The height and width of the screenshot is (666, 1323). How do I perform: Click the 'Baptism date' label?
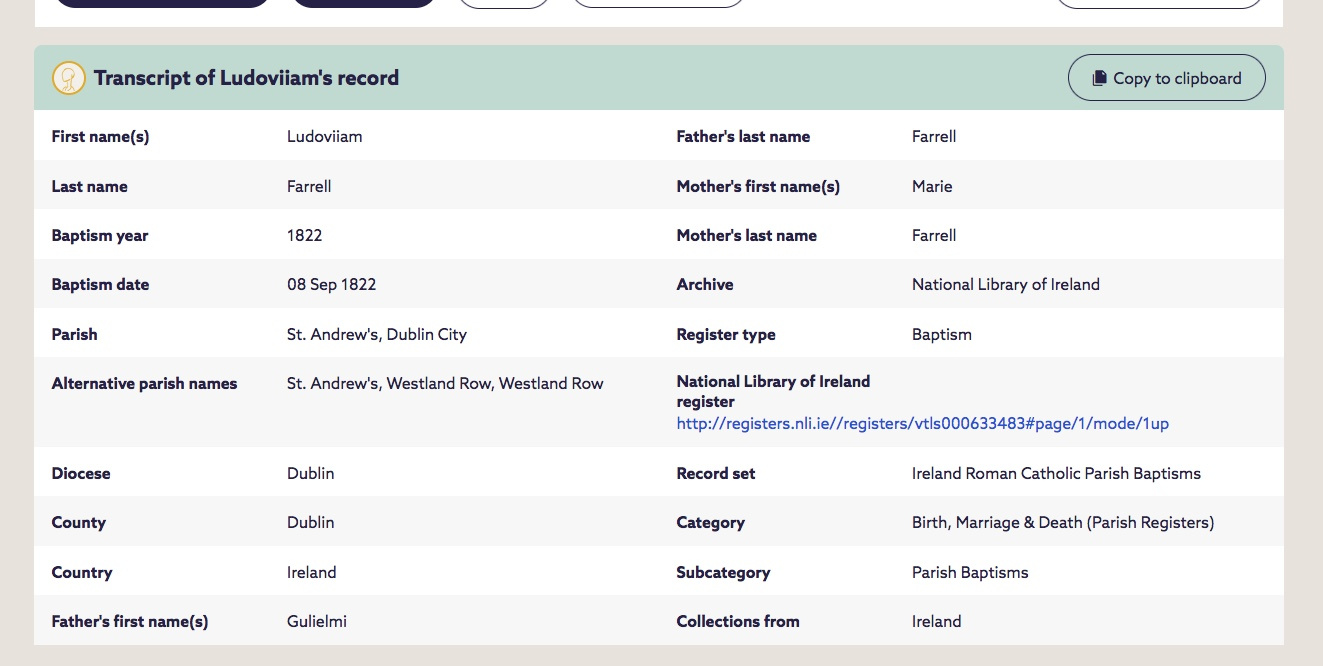coord(100,284)
